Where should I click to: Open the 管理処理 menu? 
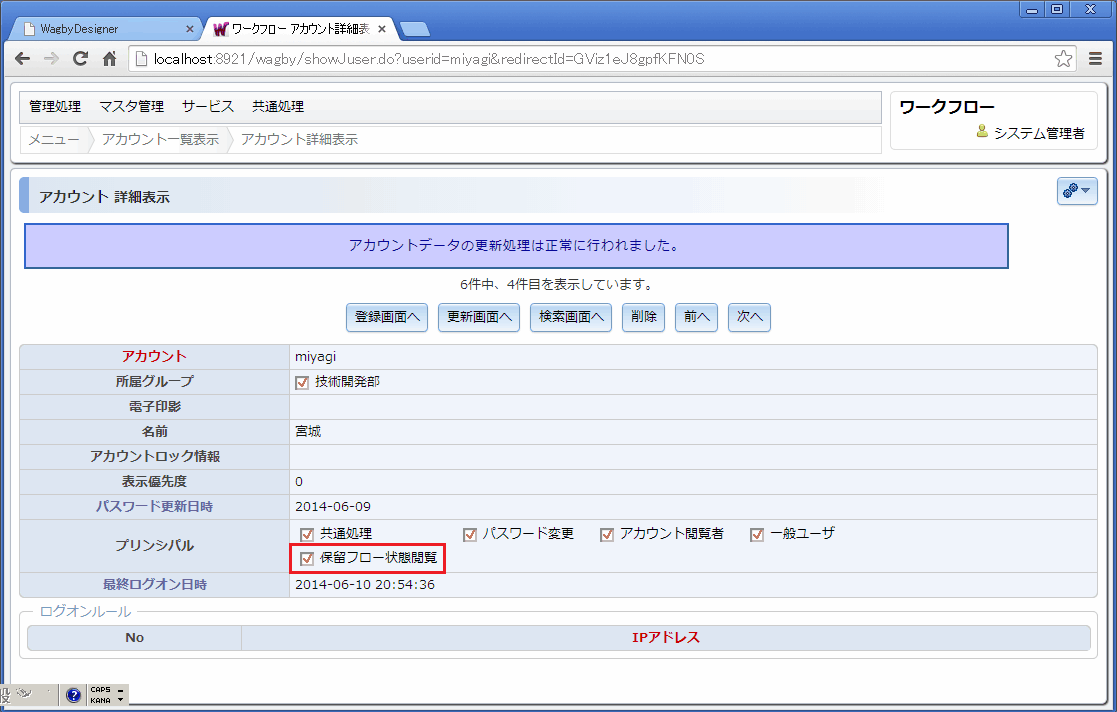(x=55, y=106)
